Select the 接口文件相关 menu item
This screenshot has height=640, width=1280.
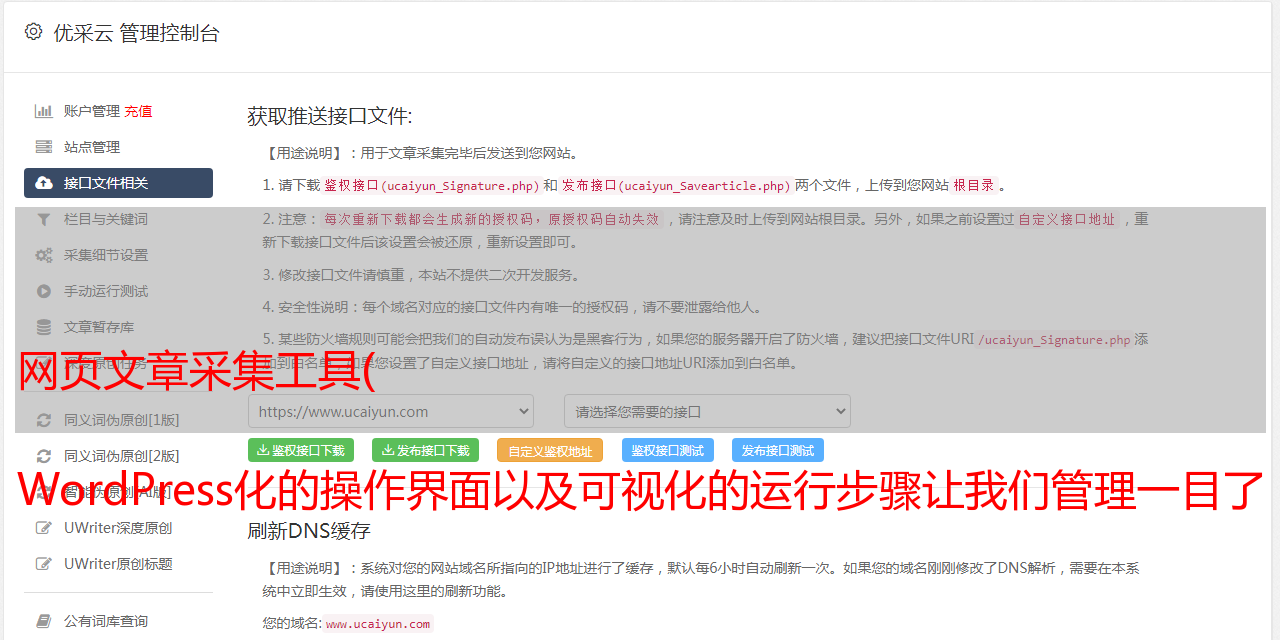[118, 183]
